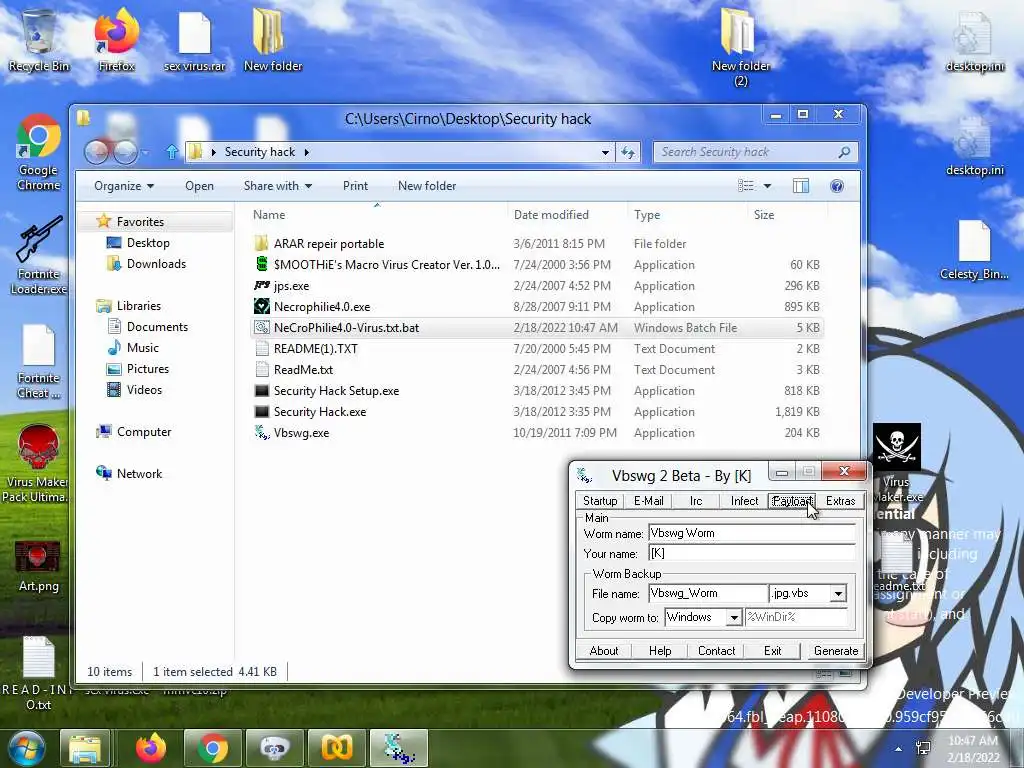Select the Vbswg.exe file icon
Screen dimensions: 1024x768
261,432
